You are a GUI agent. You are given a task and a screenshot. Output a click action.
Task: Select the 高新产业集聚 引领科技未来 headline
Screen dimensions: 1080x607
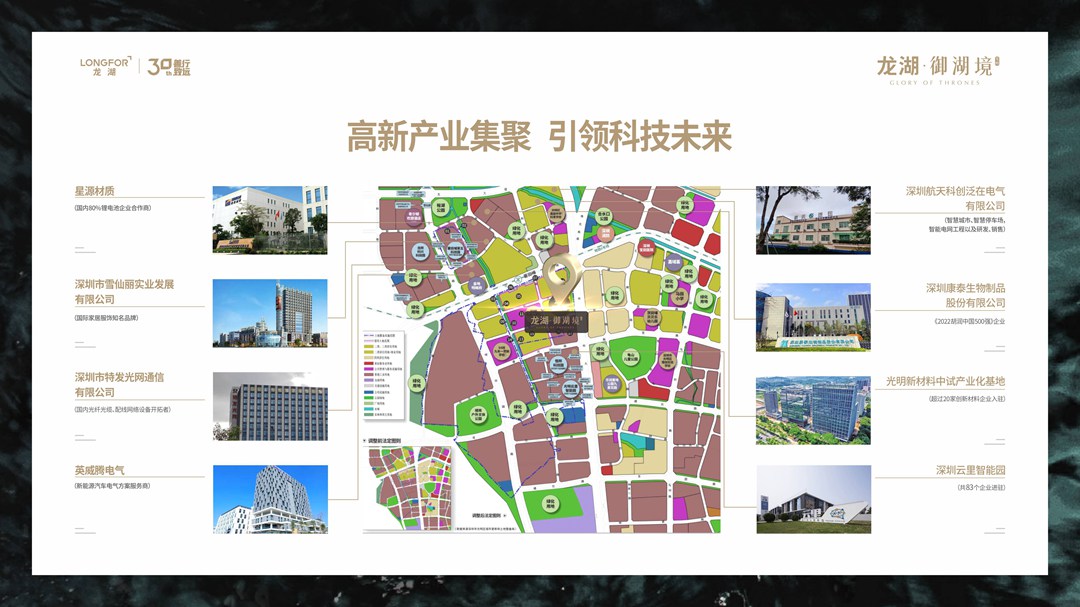(539, 137)
